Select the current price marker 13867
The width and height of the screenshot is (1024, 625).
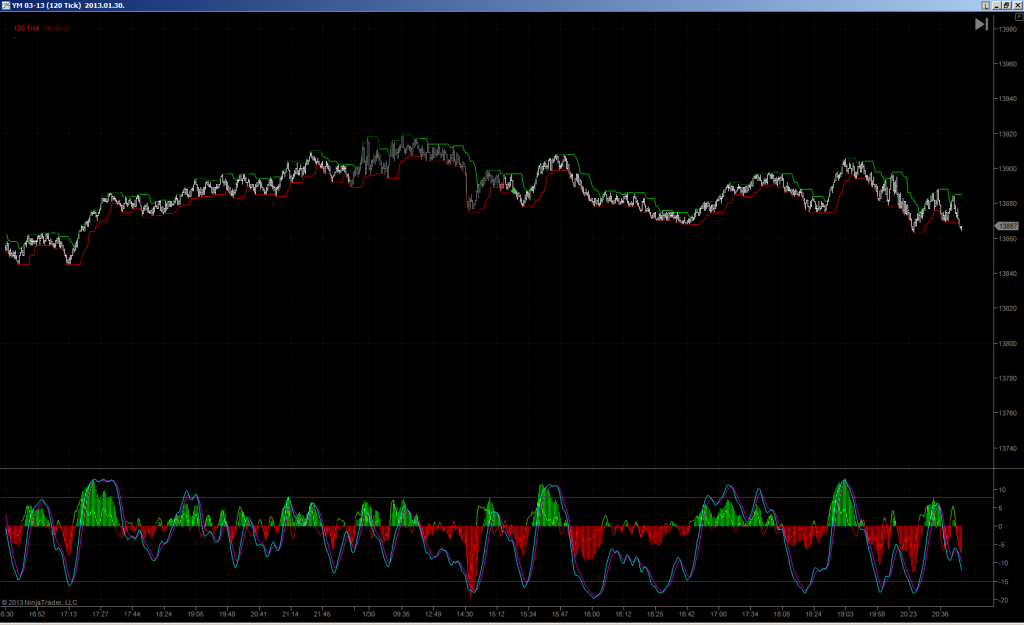click(1007, 226)
